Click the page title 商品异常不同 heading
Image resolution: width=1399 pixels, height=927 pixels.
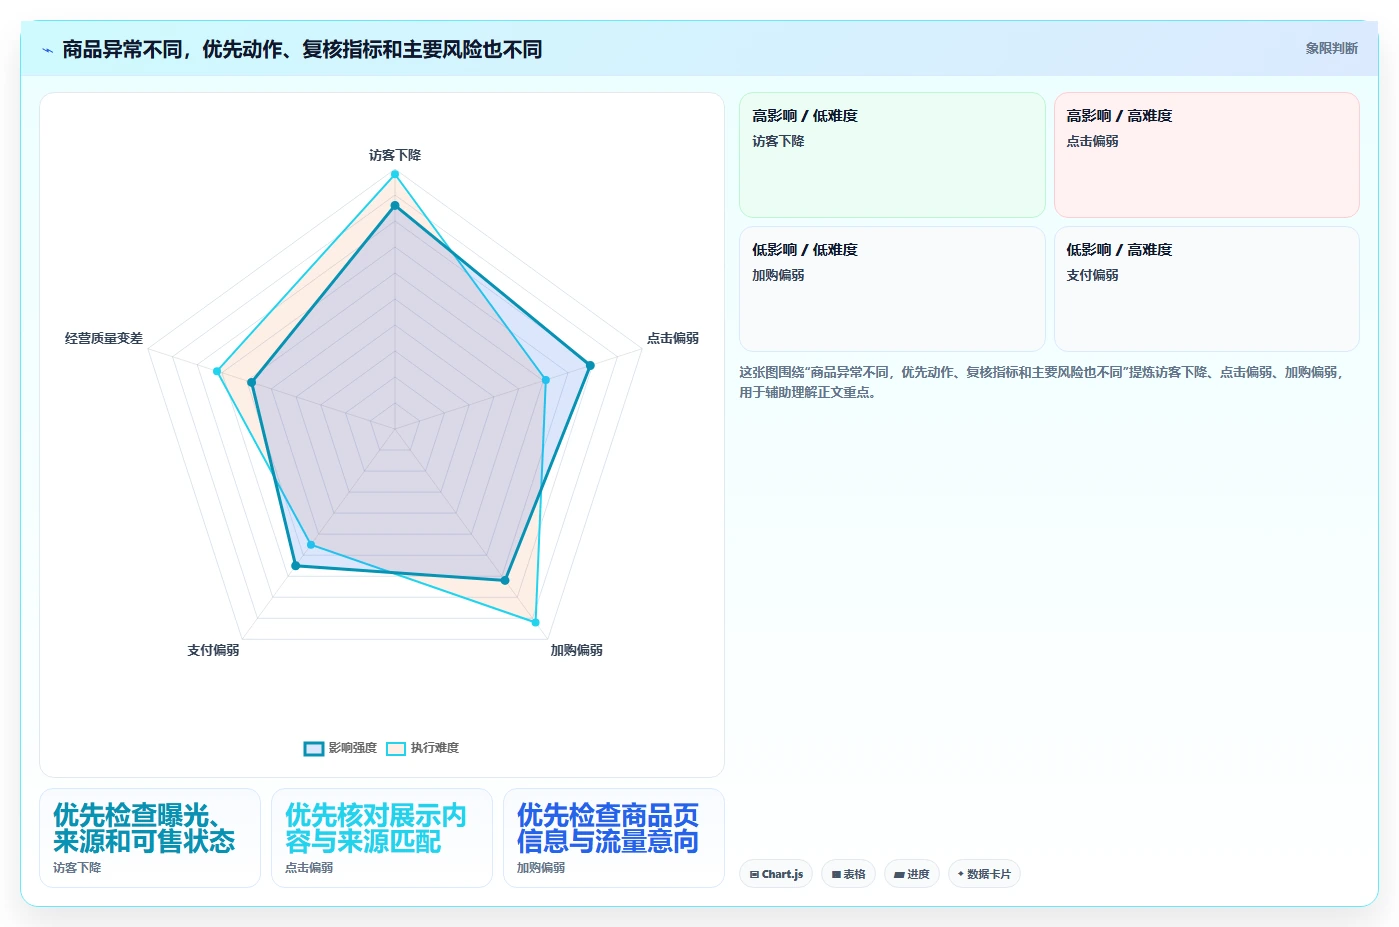302,49
